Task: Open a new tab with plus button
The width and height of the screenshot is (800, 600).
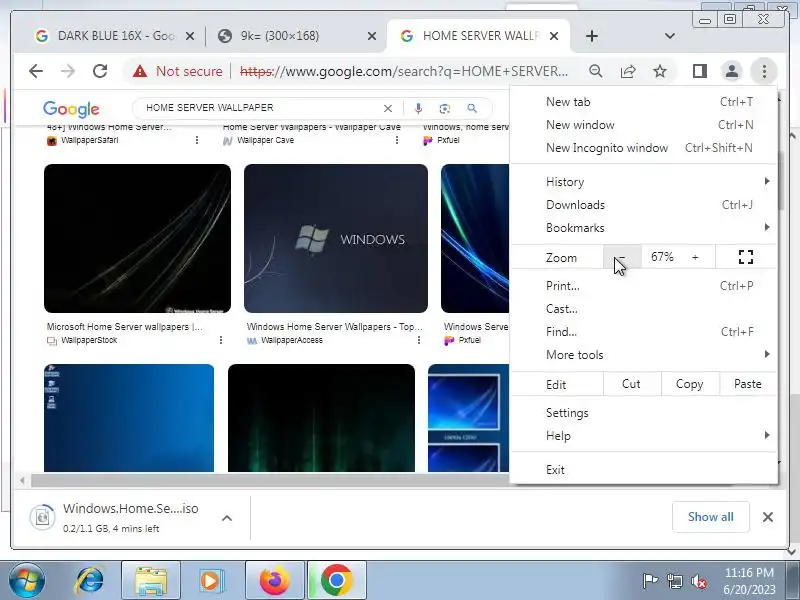Action: coord(592,36)
